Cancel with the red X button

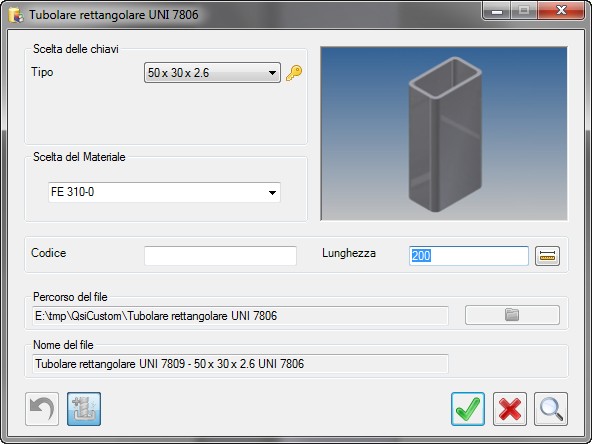click(510, 409)
